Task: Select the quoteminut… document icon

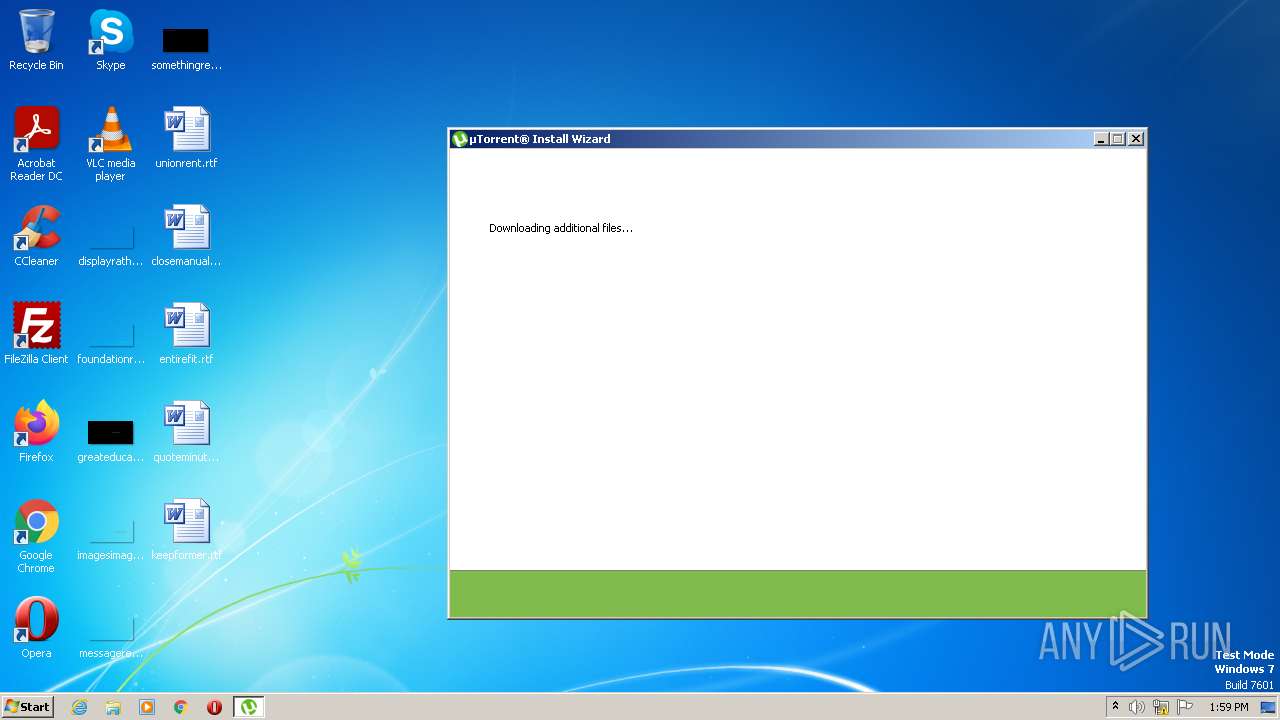Action: click(186, 432)
